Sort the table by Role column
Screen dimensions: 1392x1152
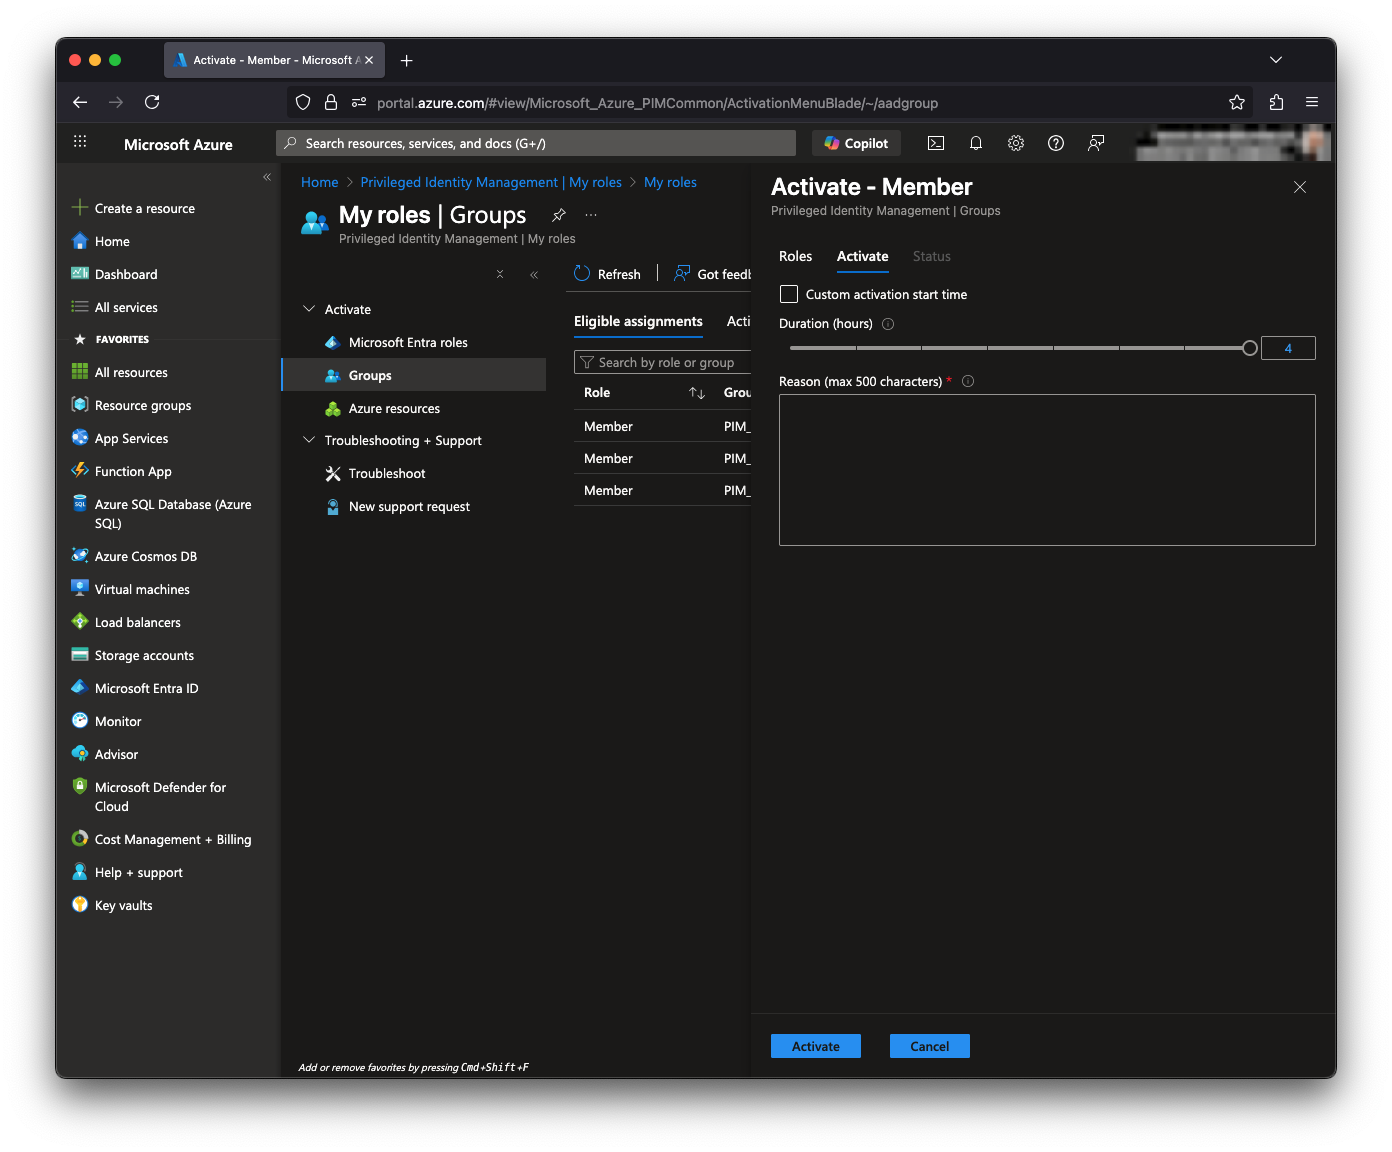point(697,393)
